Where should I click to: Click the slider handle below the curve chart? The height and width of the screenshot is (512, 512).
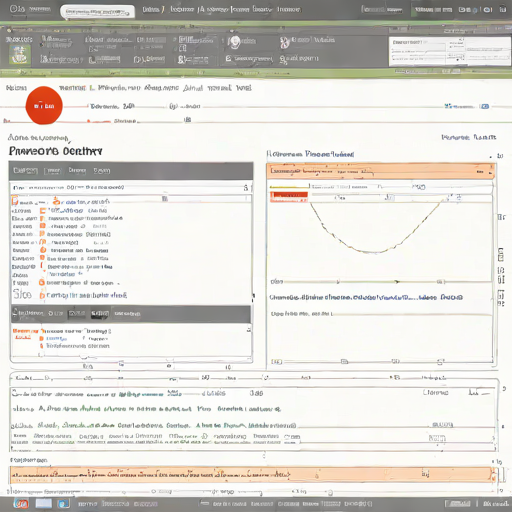click(397, 282)
